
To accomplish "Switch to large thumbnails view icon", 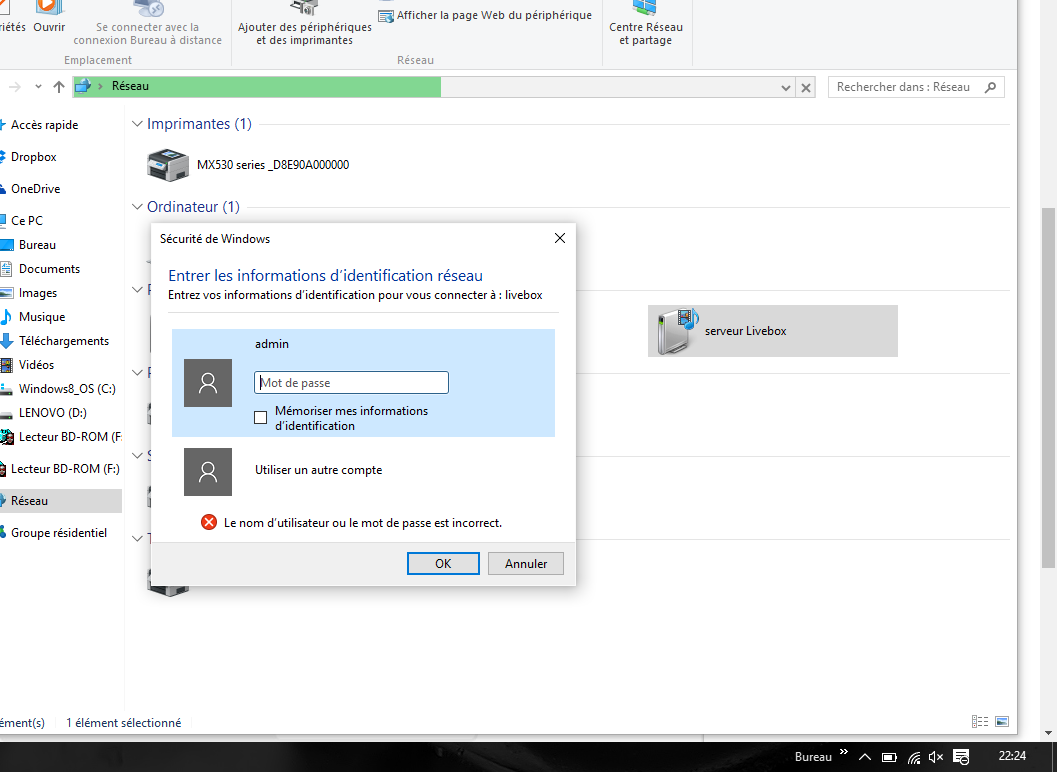I will coord(1001,722).
